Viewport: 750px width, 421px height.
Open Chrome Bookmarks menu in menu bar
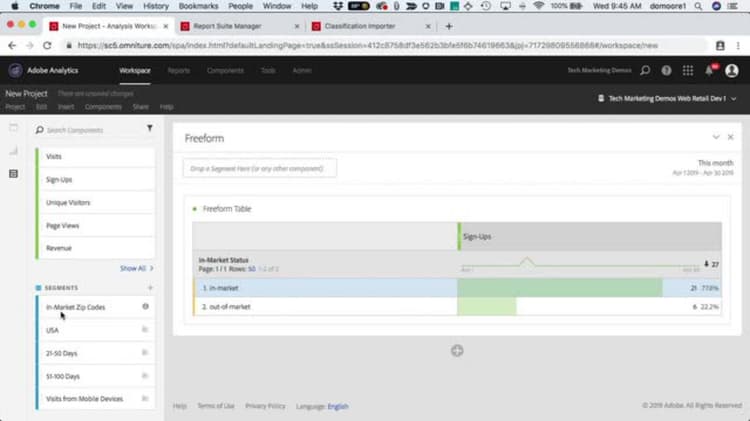[198, 6]
